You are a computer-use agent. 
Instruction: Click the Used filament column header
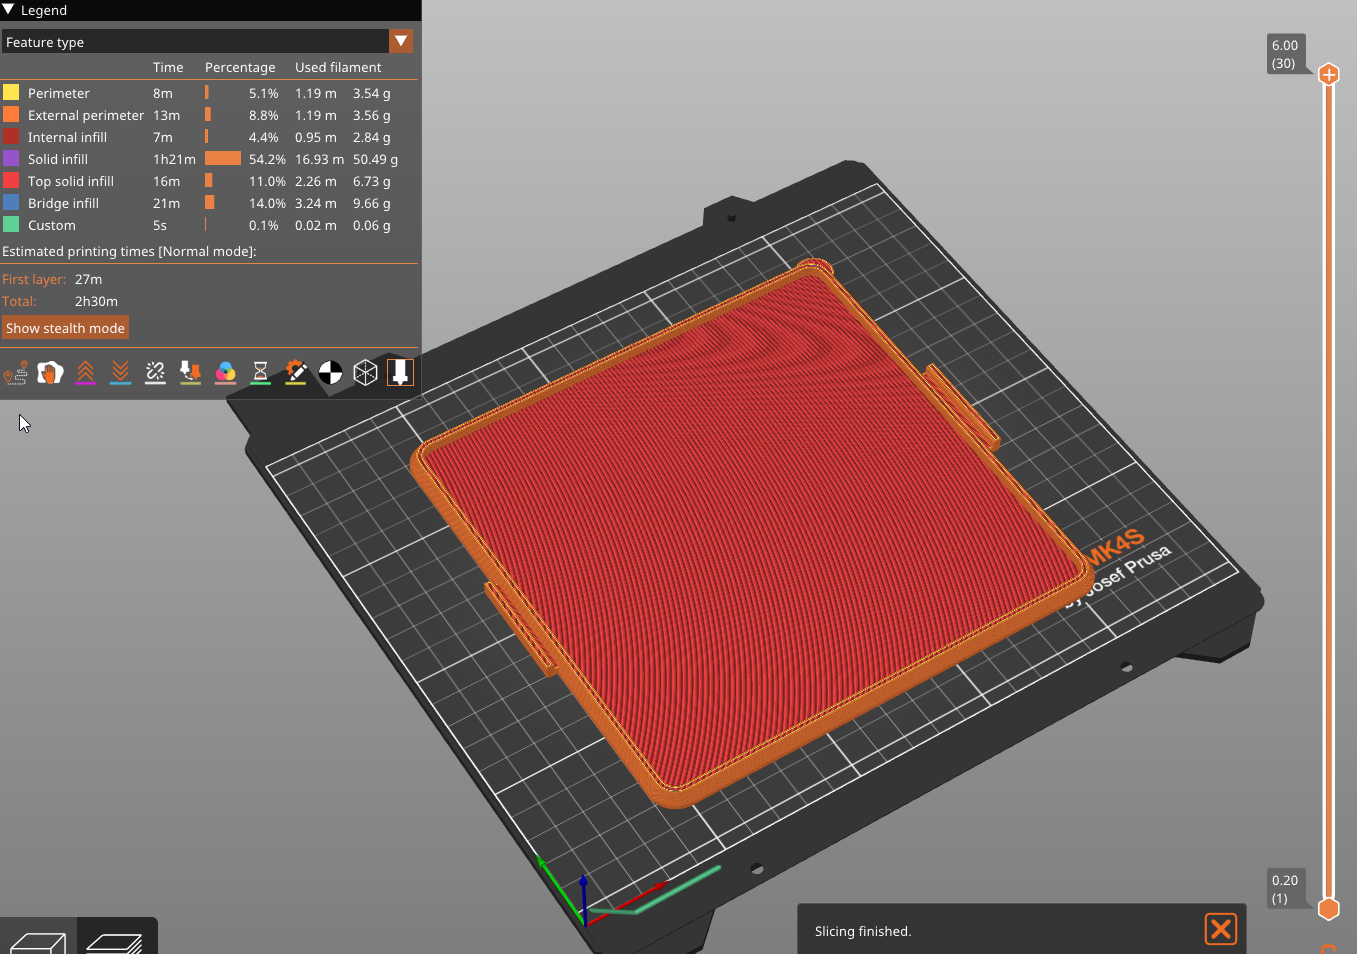pos(338,67)
